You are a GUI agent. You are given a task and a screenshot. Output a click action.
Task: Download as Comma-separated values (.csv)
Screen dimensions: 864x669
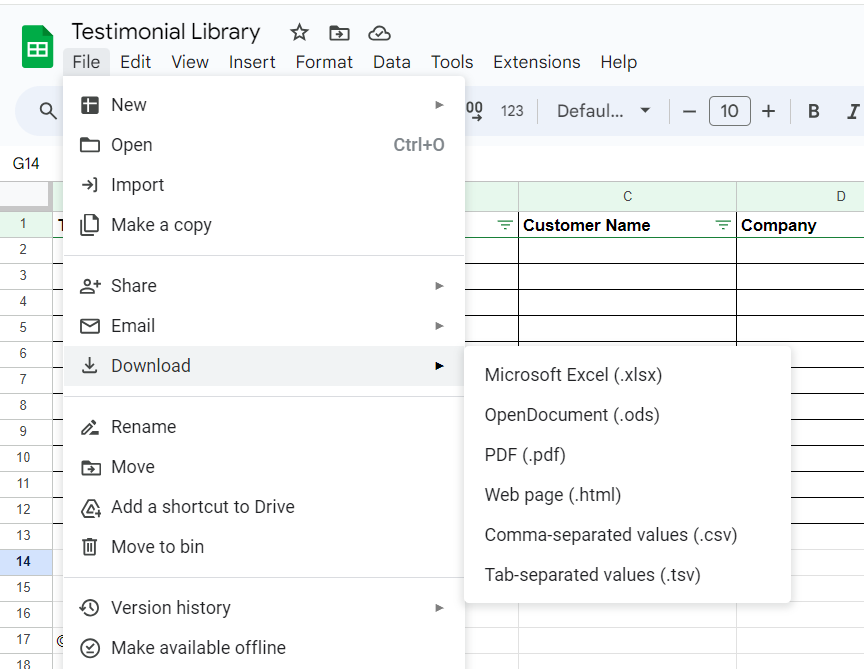coord(627,535)
